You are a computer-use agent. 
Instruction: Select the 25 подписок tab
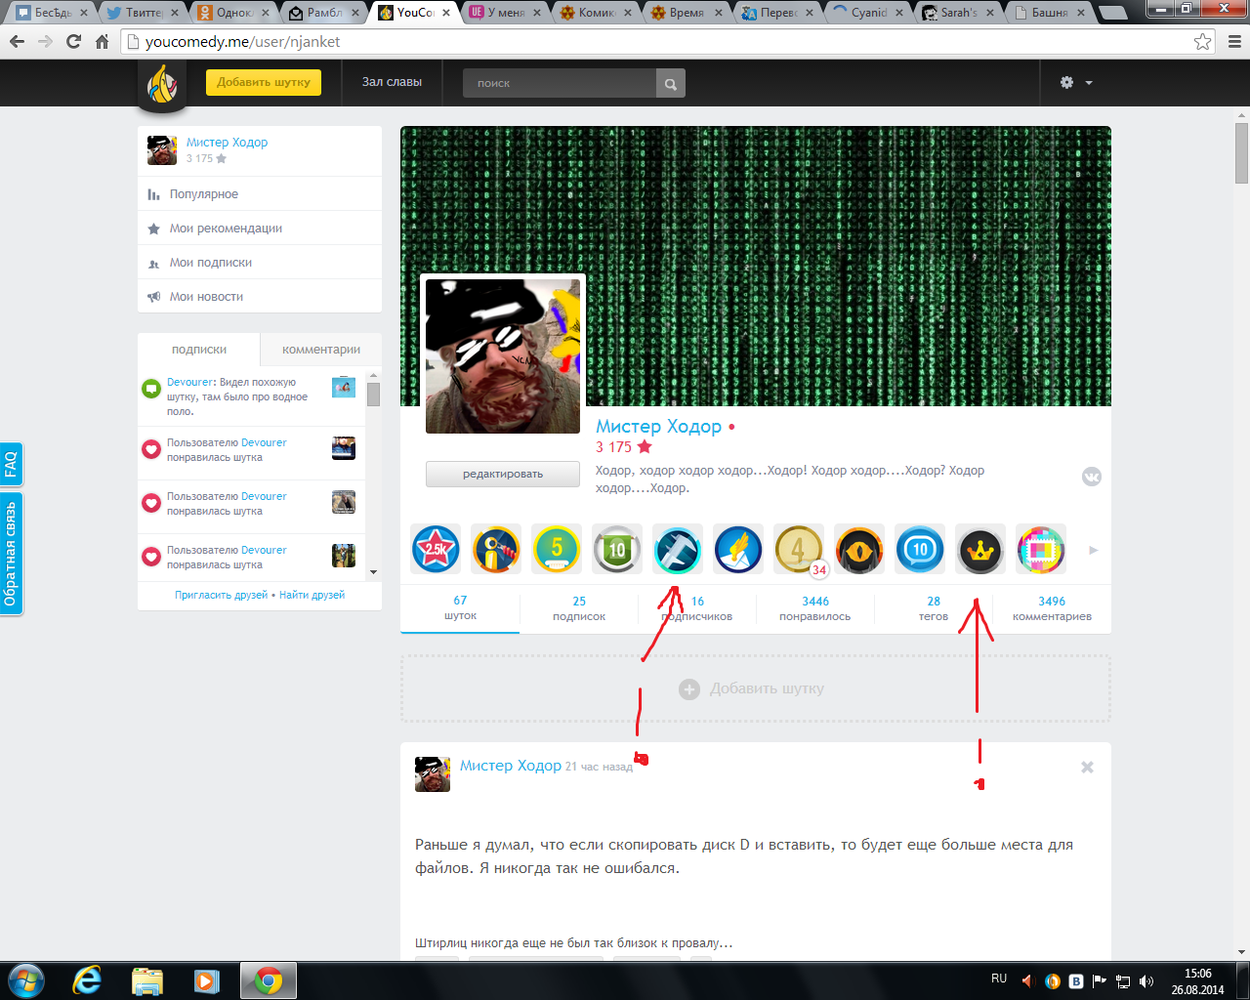point(579,608)
